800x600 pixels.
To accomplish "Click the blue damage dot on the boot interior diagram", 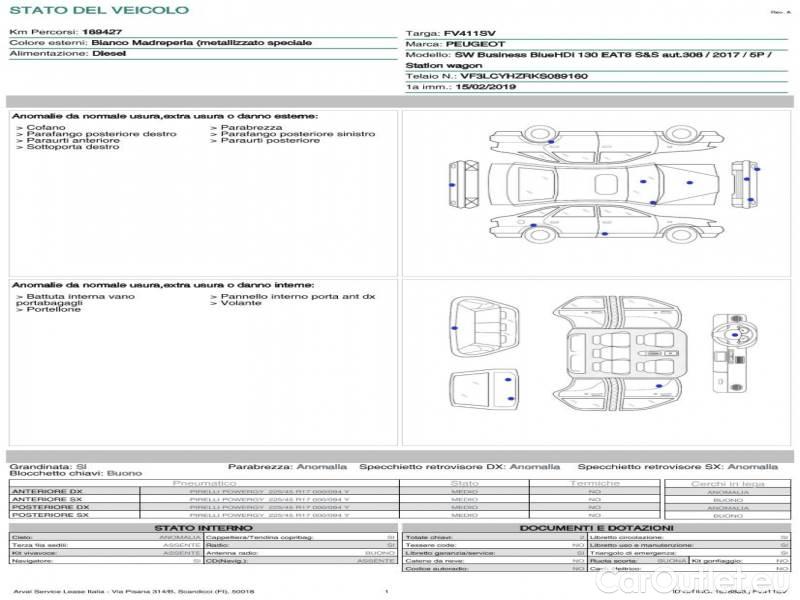I will (455, 328).
